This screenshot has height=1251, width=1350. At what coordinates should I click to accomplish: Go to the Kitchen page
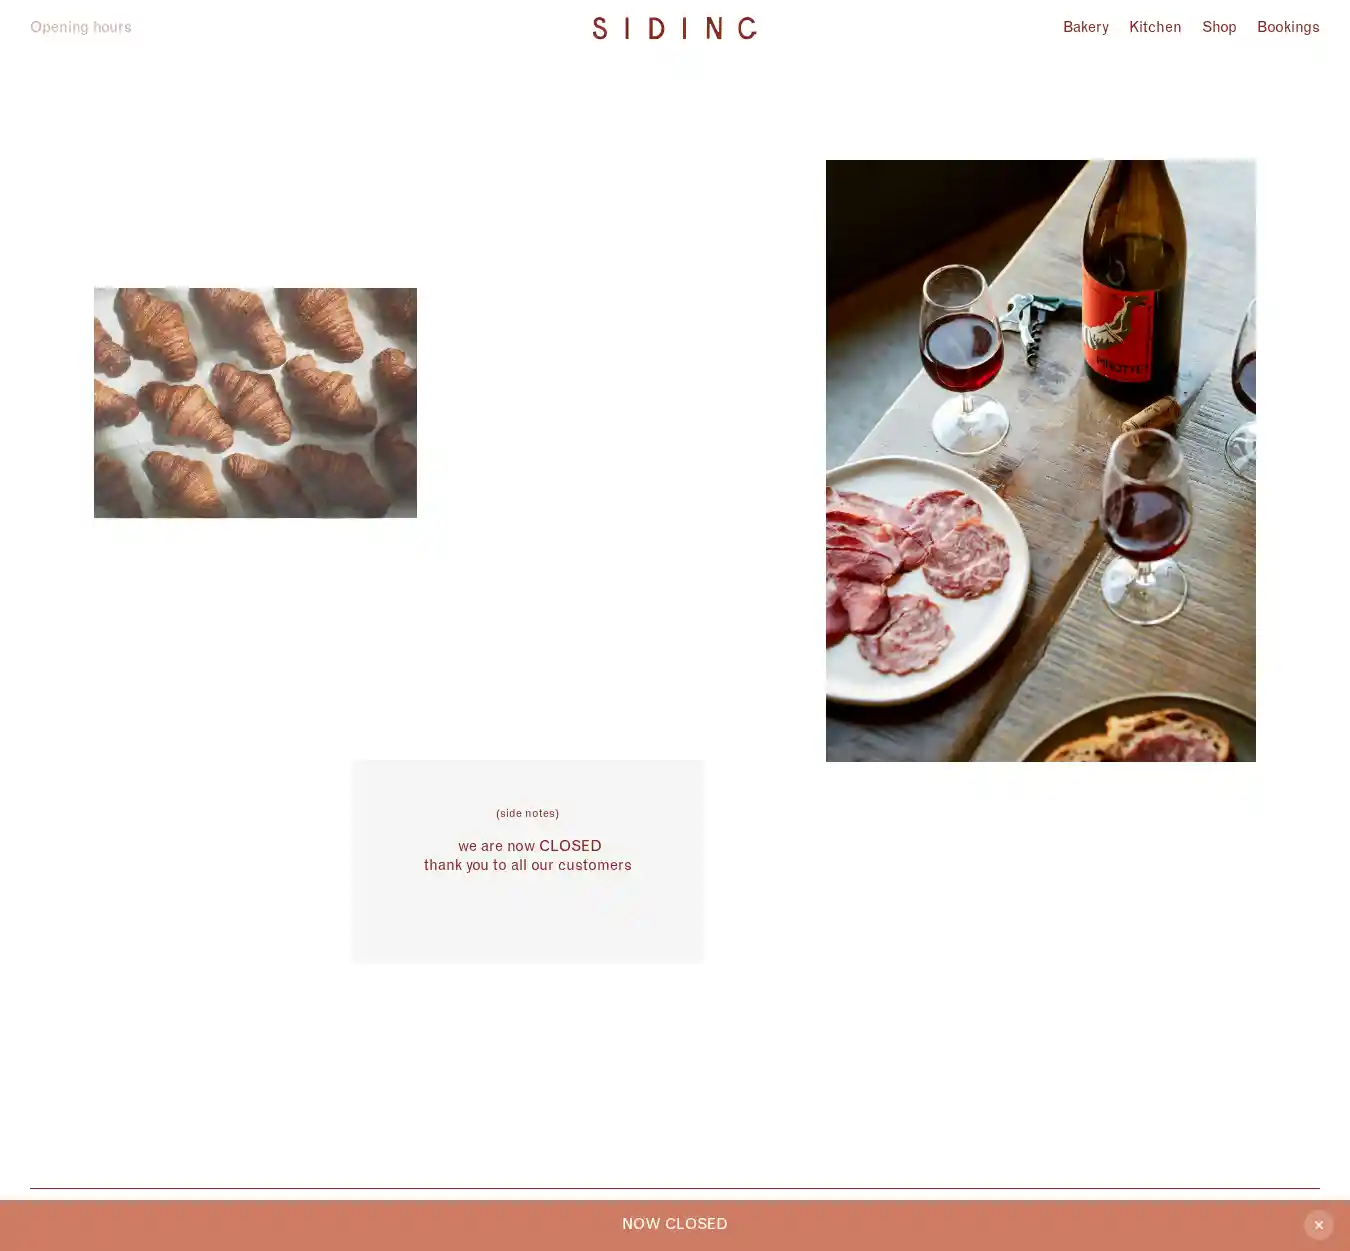click(1155, 27)
